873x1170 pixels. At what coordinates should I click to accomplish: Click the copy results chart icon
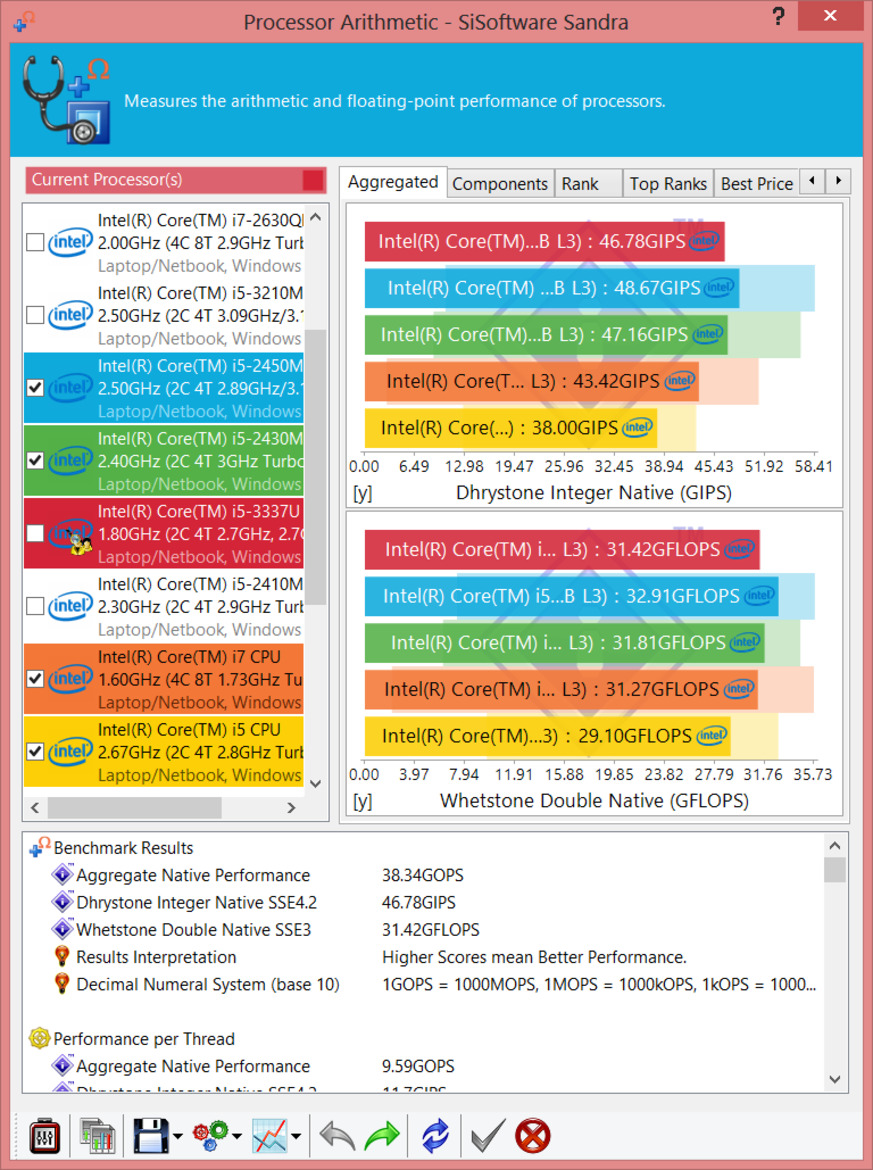pyautogui.click(x=97, y=1136)
